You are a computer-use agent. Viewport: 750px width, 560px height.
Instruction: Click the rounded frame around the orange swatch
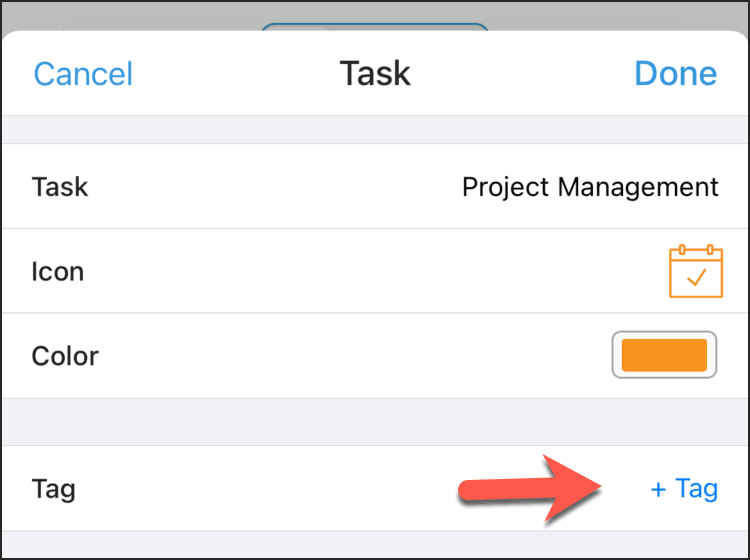[x=664, y=355]
